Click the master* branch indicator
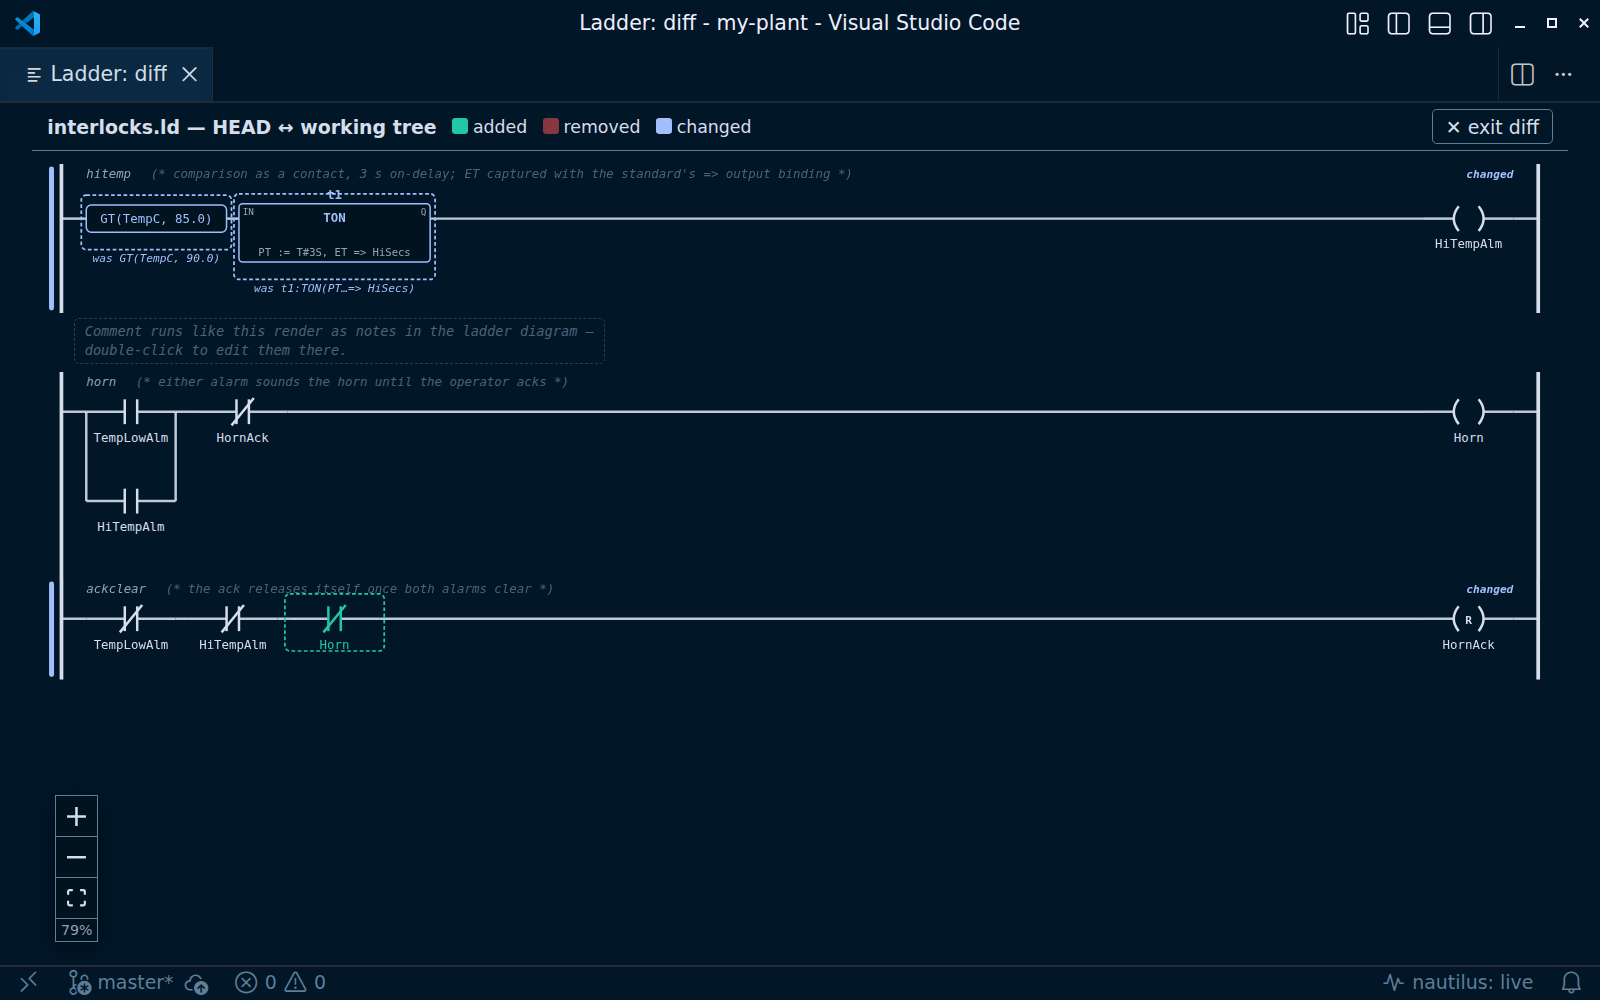The height and width of the screenshot is (1000, 1600). click(x=121, y=982)
